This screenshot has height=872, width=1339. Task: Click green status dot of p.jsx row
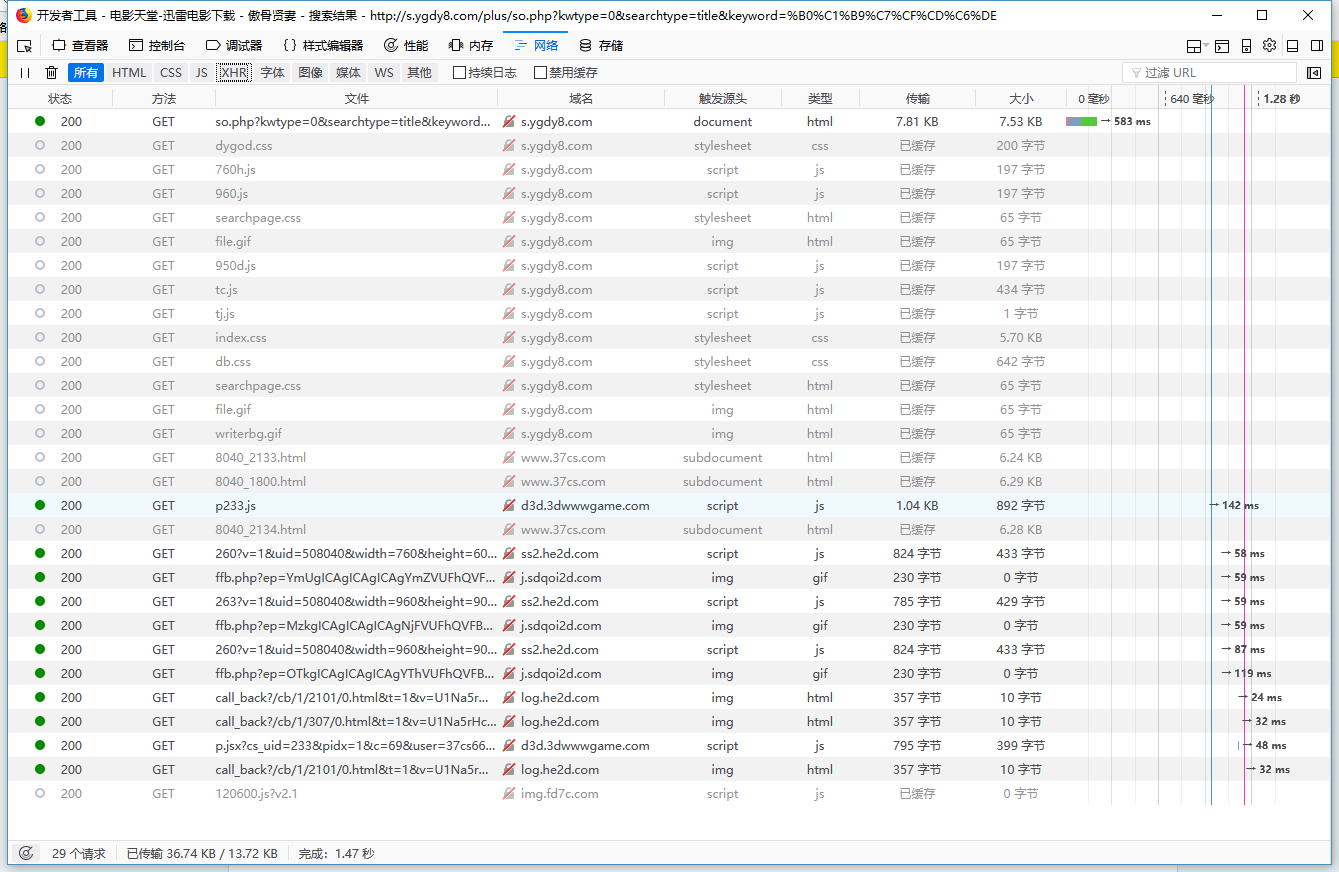coord(40,746)
